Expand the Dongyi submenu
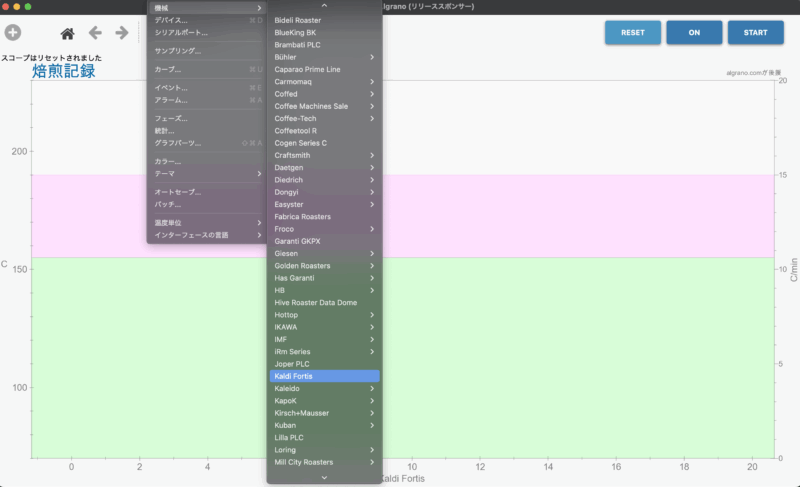Image resolution: width=800 pixels, height=487 pixels. tap(324, 192)
